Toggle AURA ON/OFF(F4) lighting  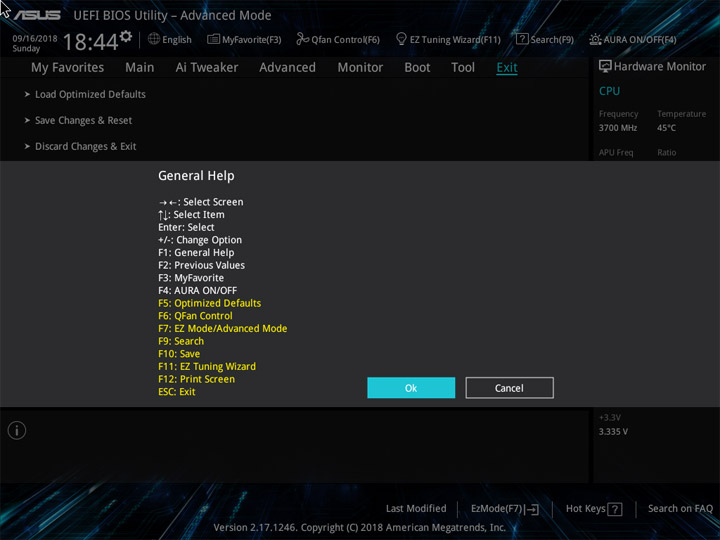633,39
